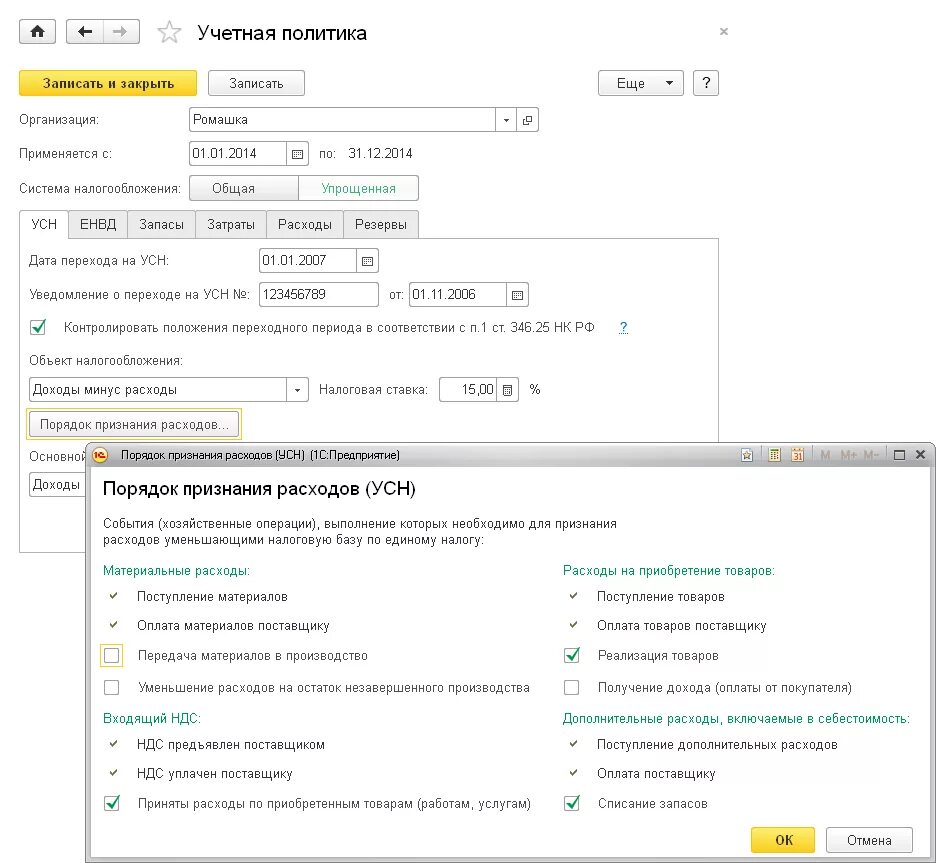This screenshot has width=936, height=863.
Task: Open calculator for Налоговая ставка field
Action: [x=507, y=390]
